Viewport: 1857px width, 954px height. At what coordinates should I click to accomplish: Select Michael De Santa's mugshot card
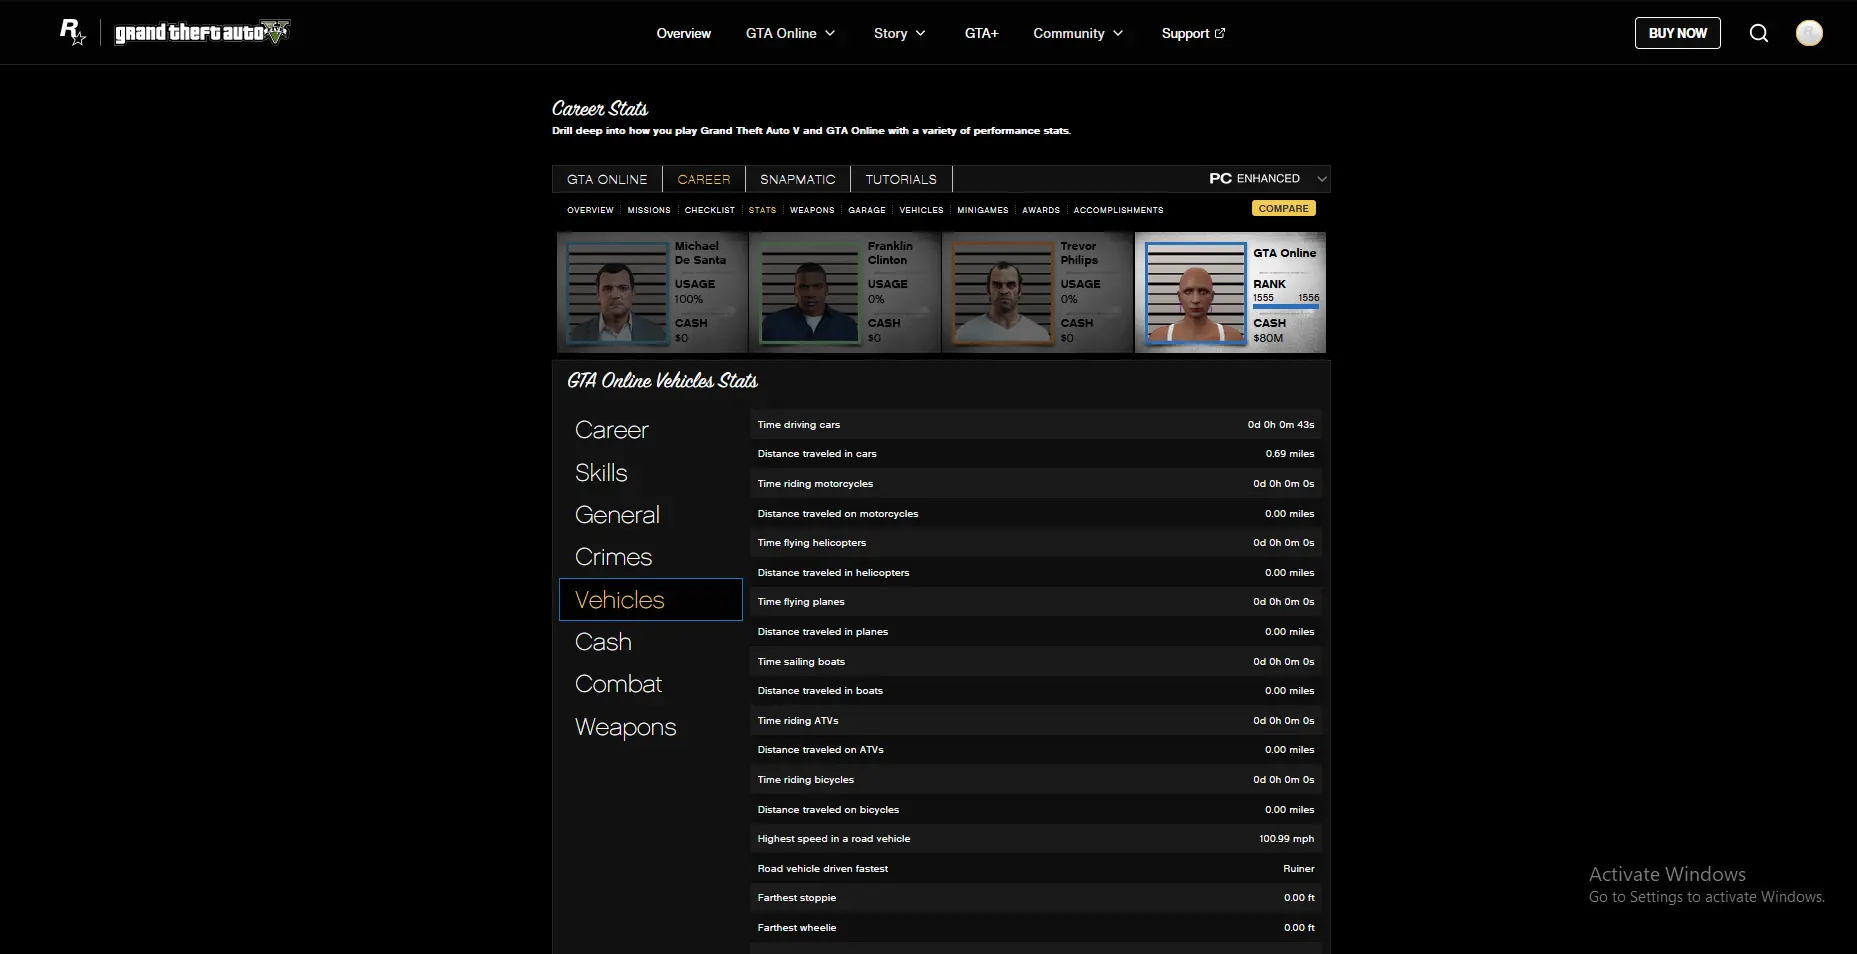652,292
